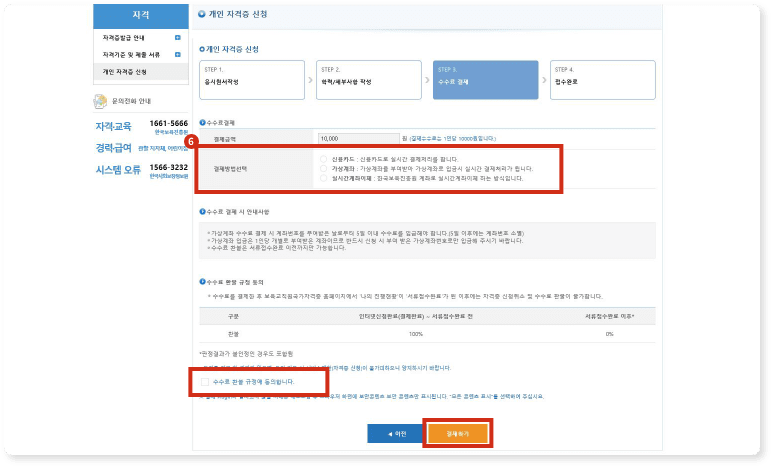Go to STEP 2 학력/세부사항 작성 box

tap(369, 80)
